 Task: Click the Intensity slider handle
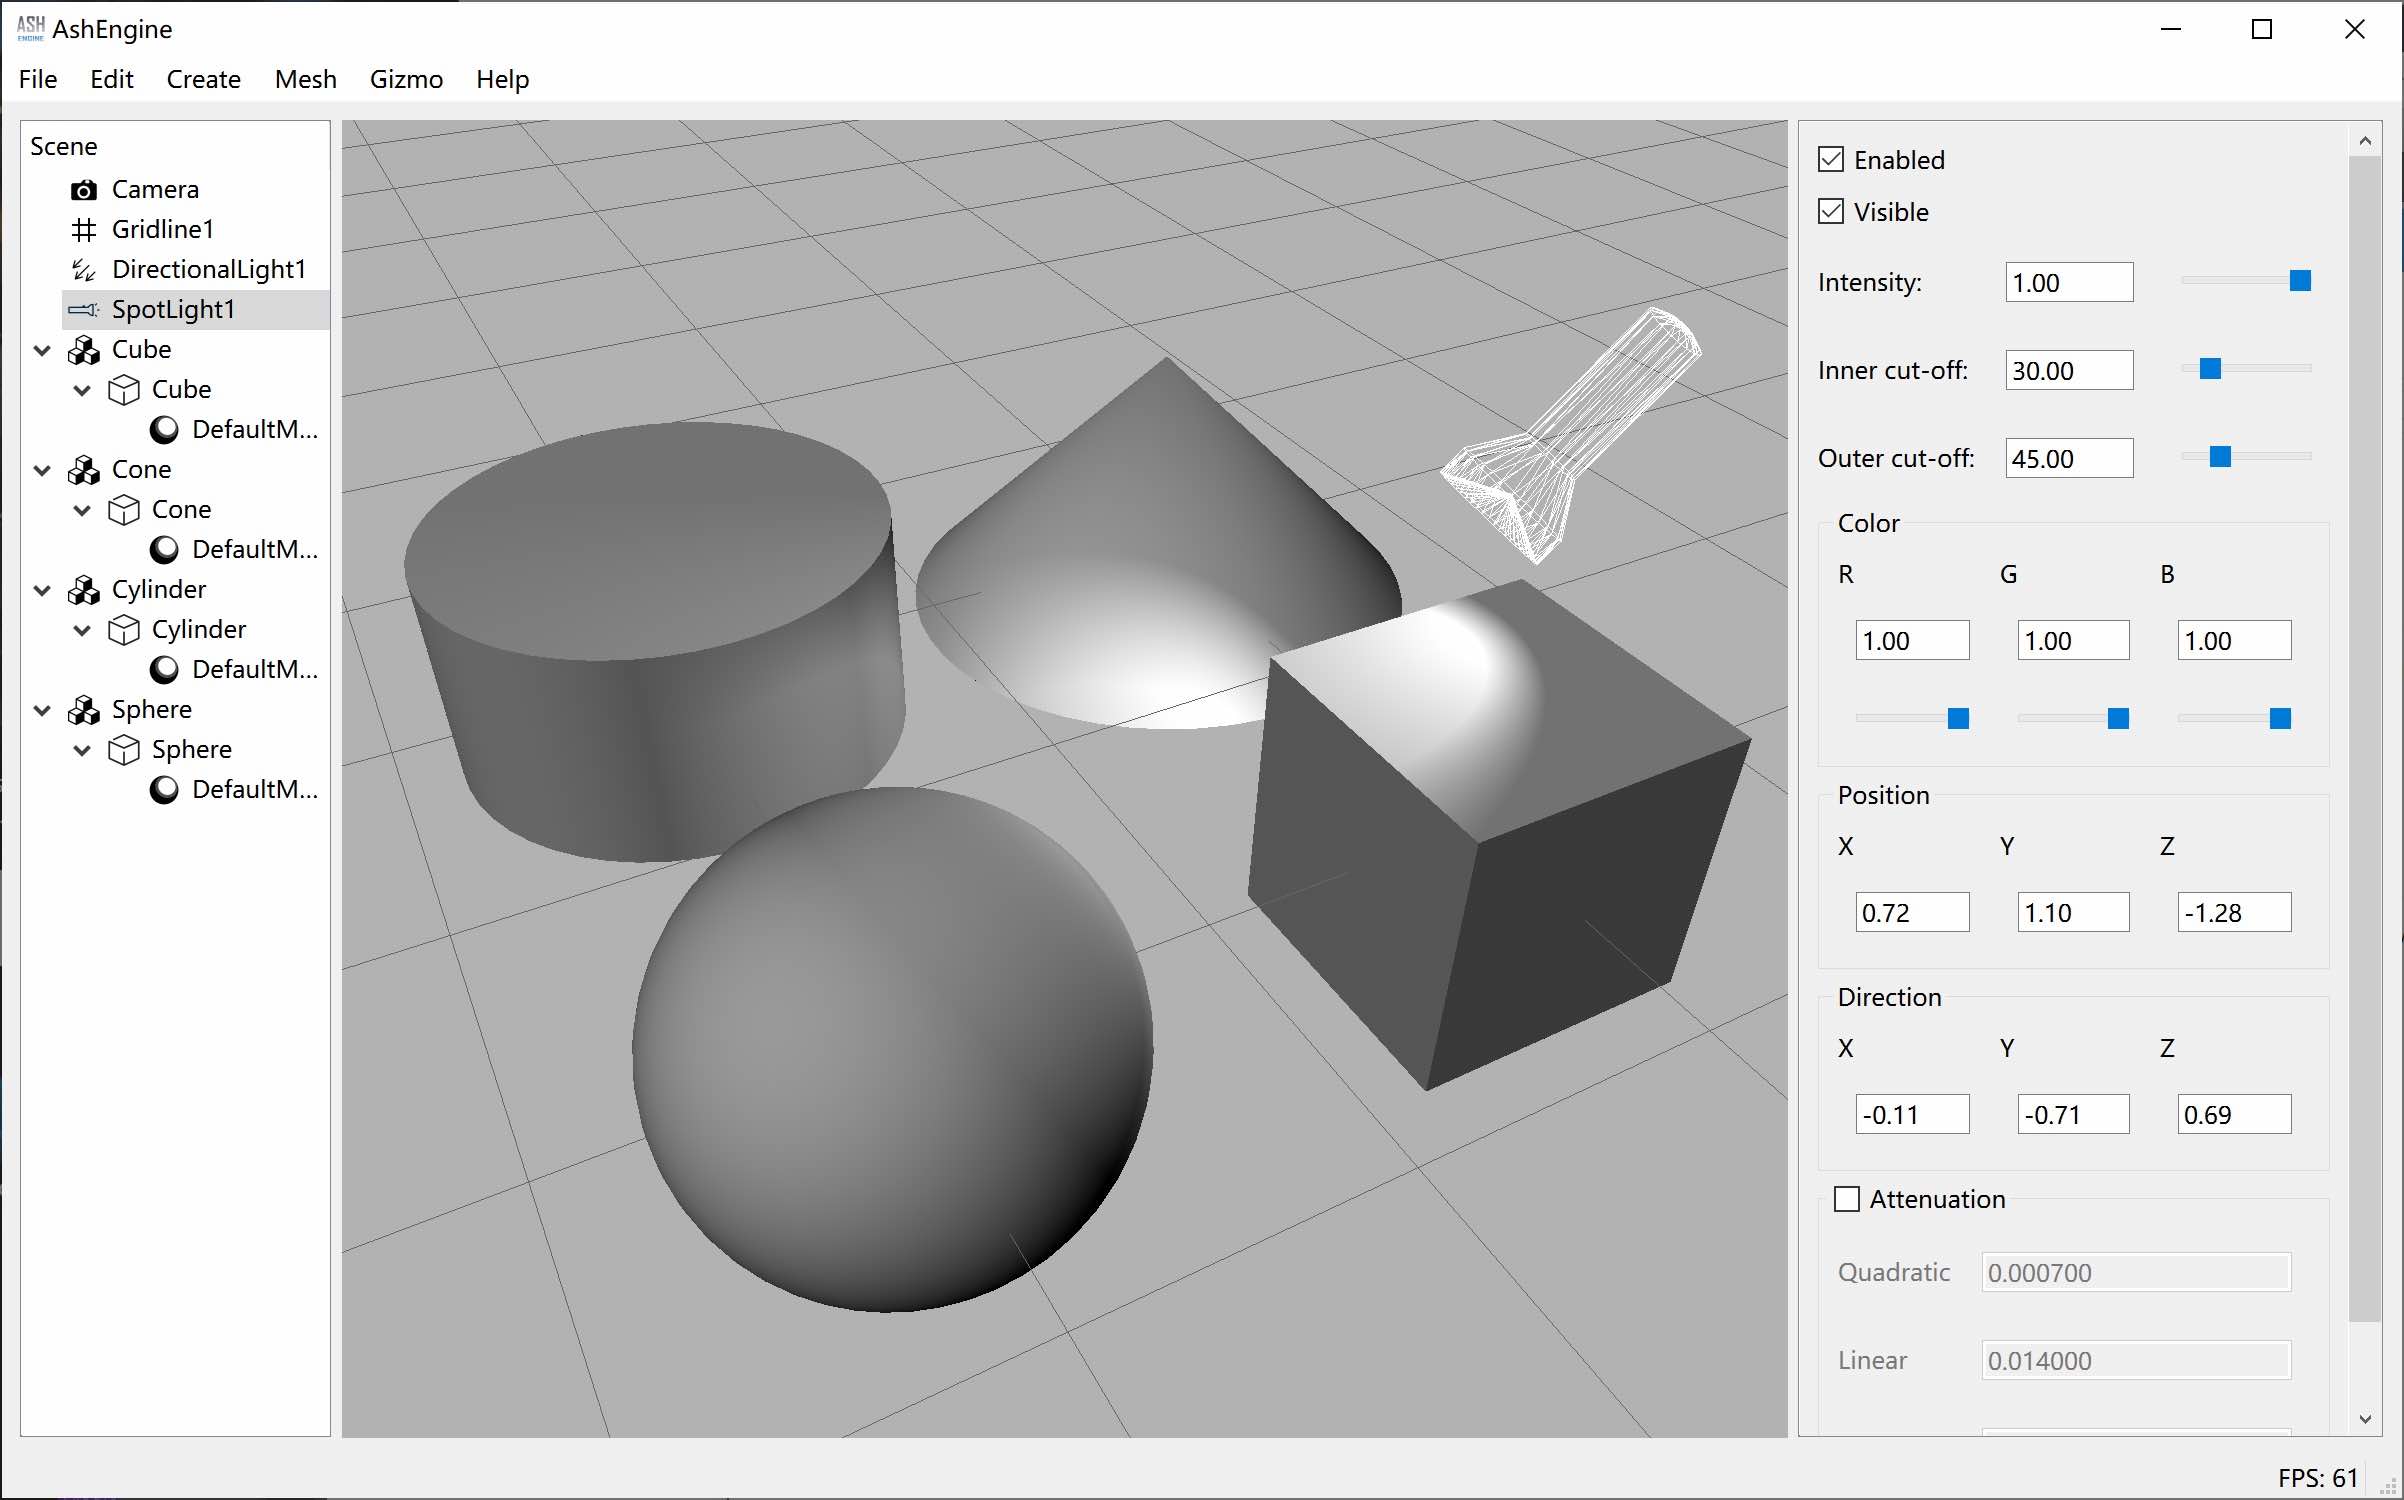tap(2300, 281)
